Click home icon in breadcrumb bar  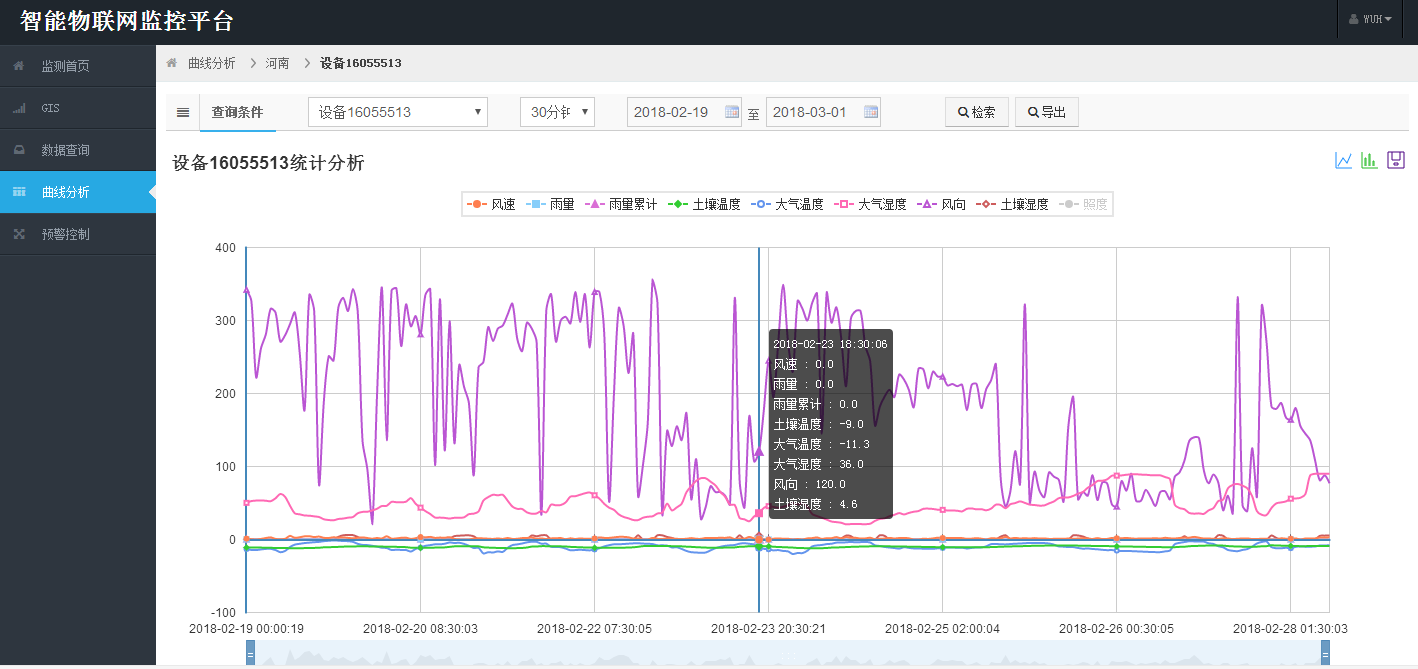pos(172,63)
